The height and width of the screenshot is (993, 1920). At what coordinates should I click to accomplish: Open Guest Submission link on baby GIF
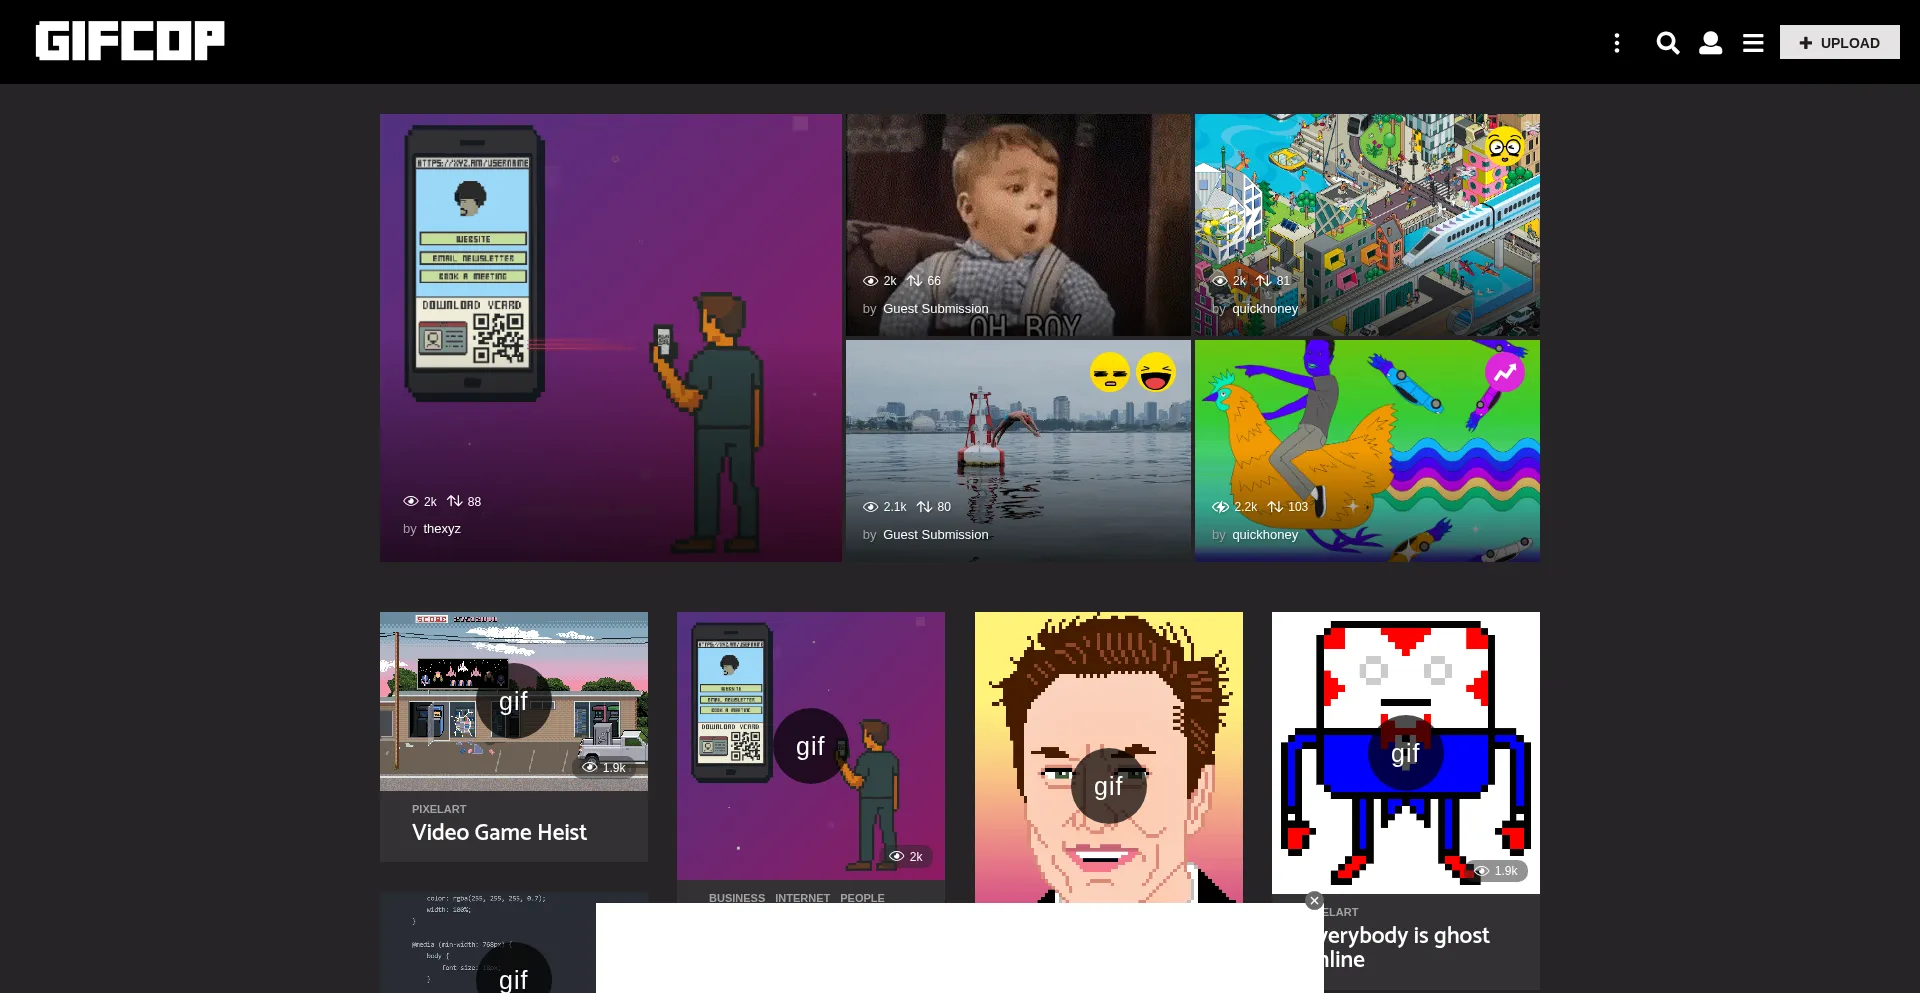[x=935, y=309]
